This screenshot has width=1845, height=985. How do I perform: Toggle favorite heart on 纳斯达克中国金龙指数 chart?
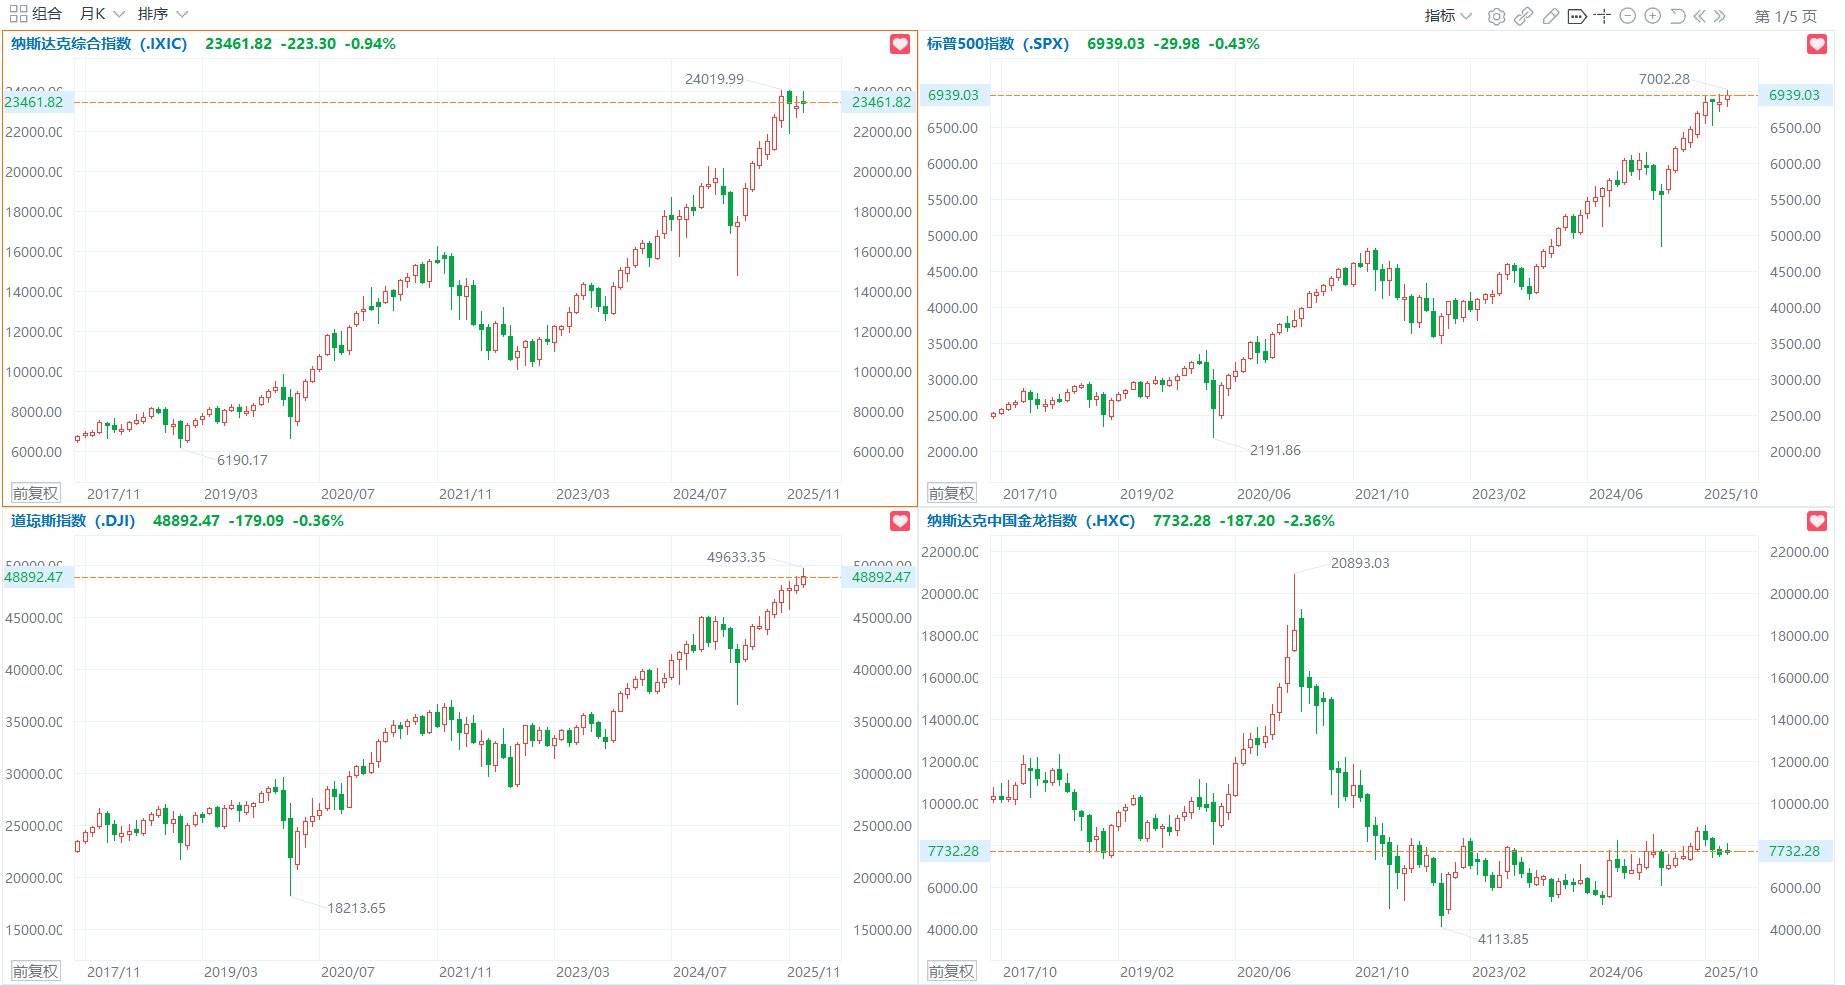1816,521
